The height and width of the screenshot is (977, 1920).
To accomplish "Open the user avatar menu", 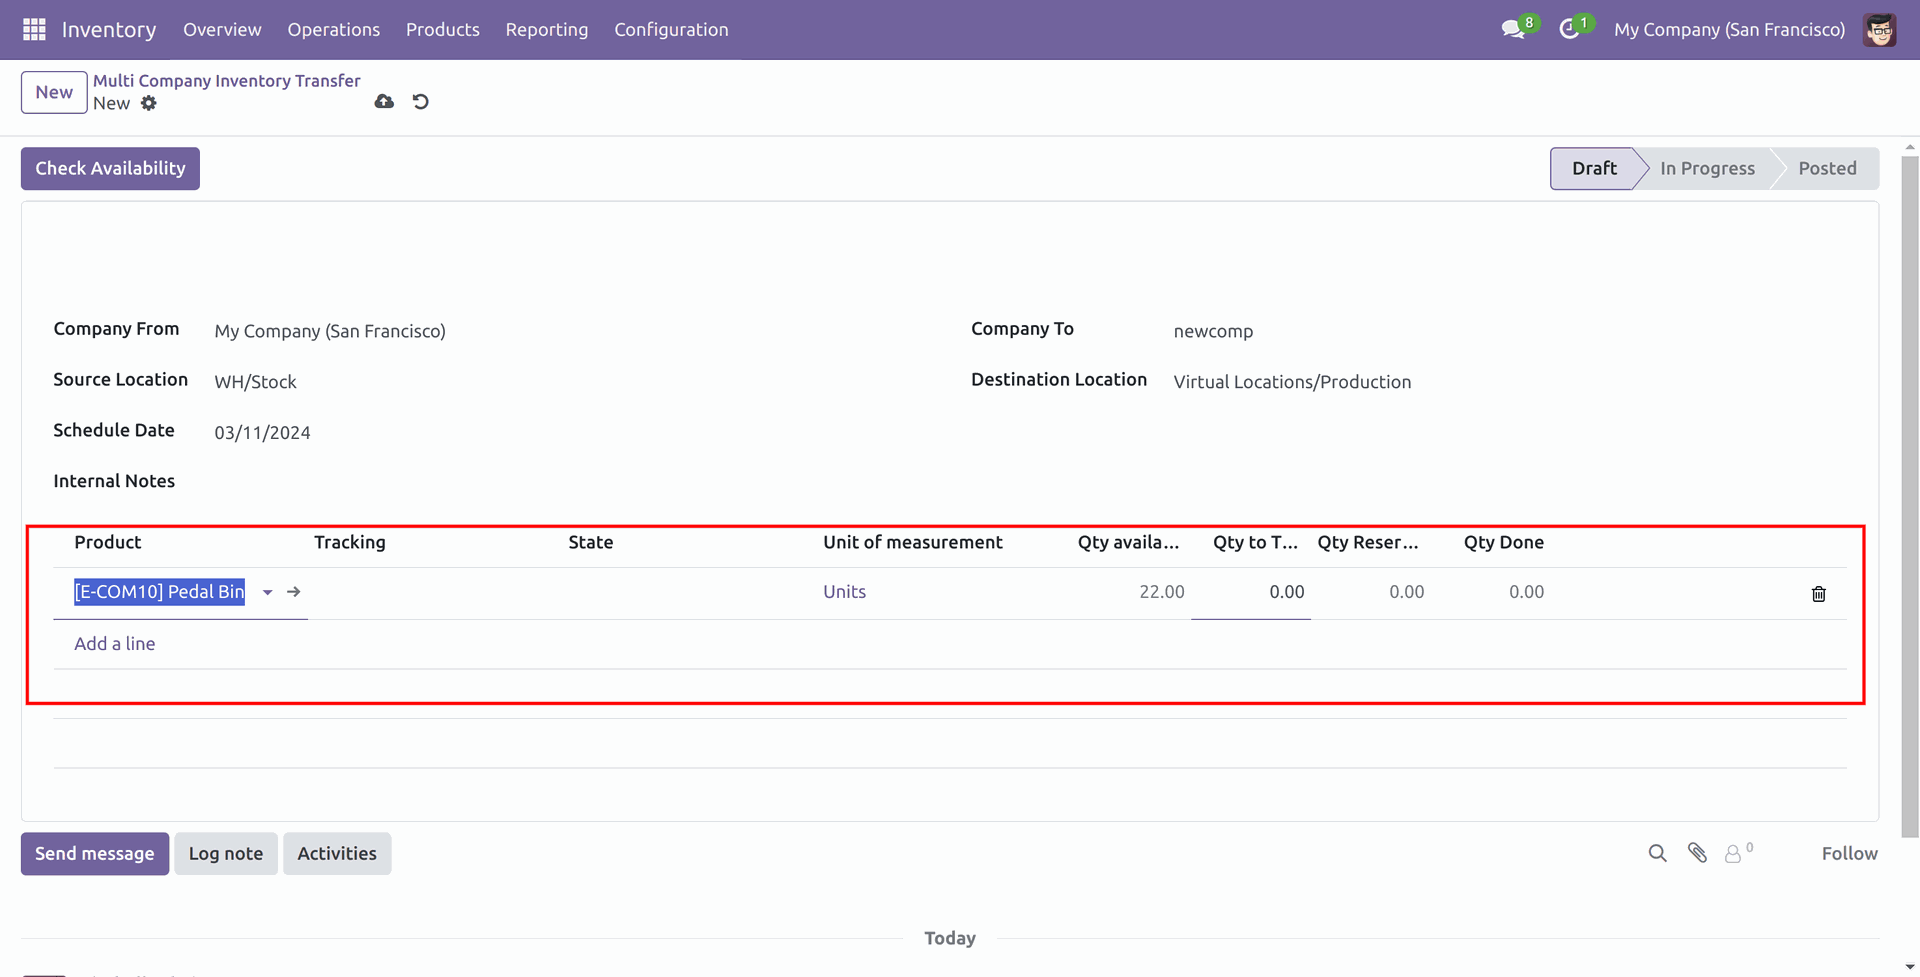I will pos(1879,30).
